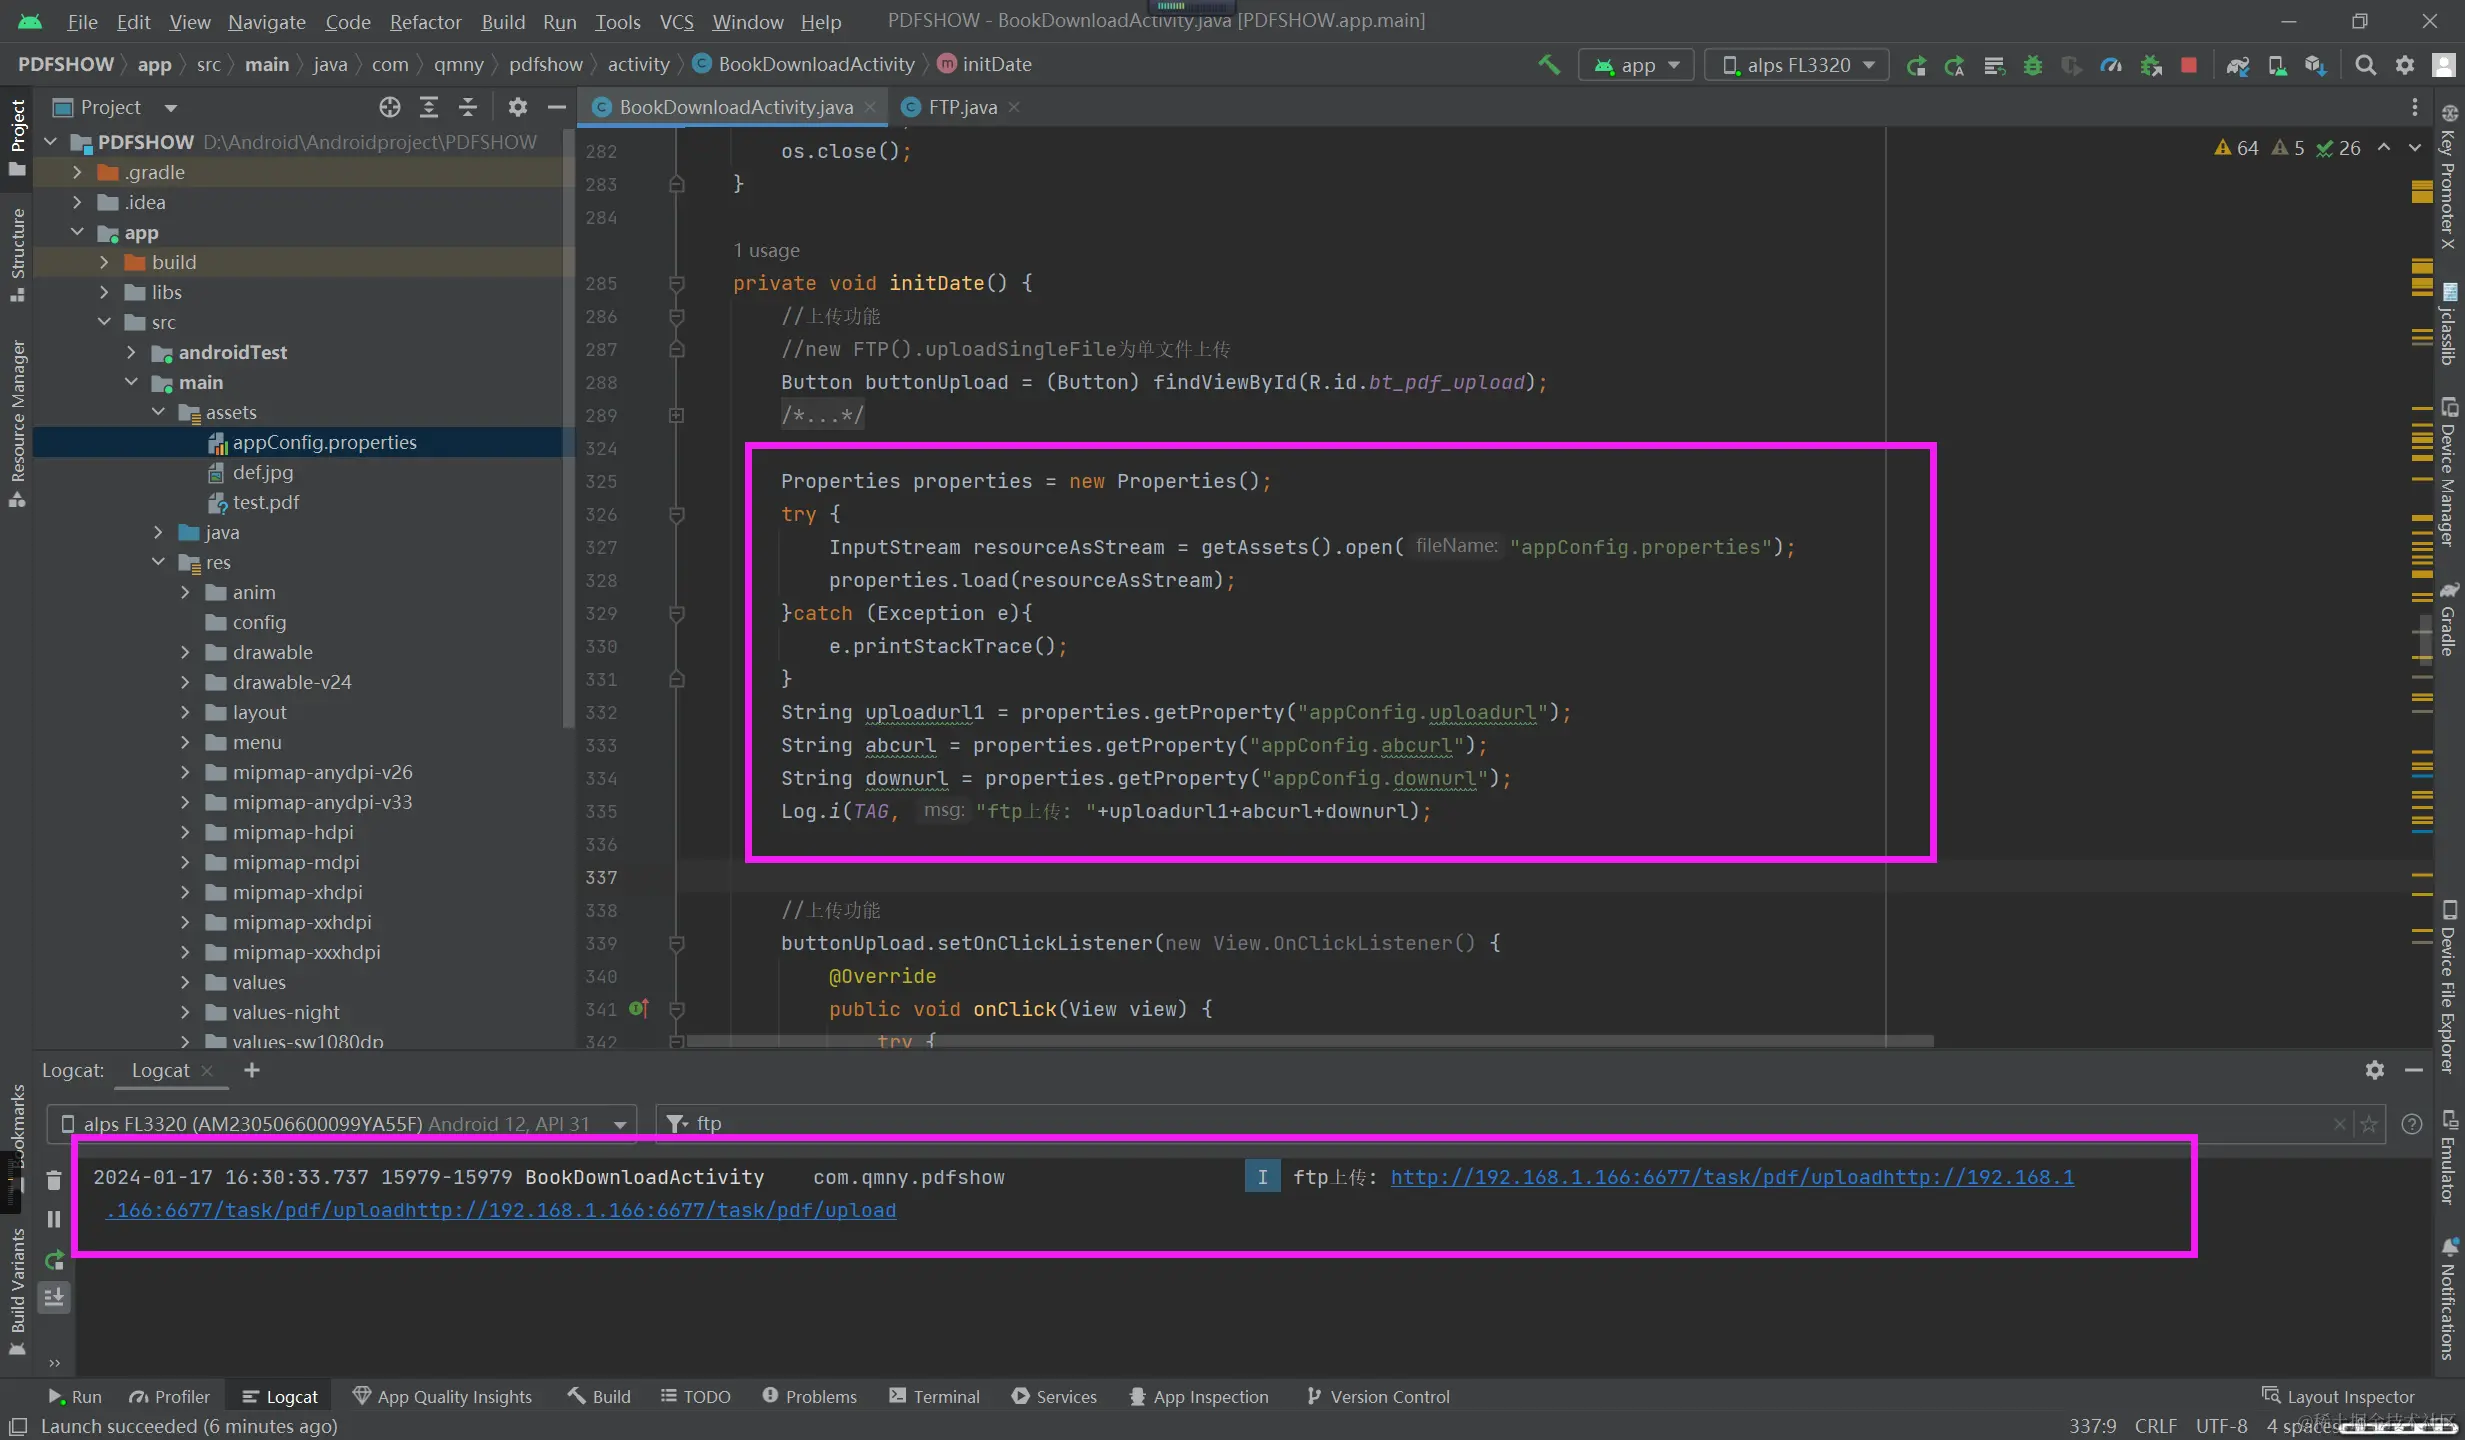Collapse all in the Project panel
Image resolution: width=2465 pixels, height=1440 pixels.
coord(468,107)
